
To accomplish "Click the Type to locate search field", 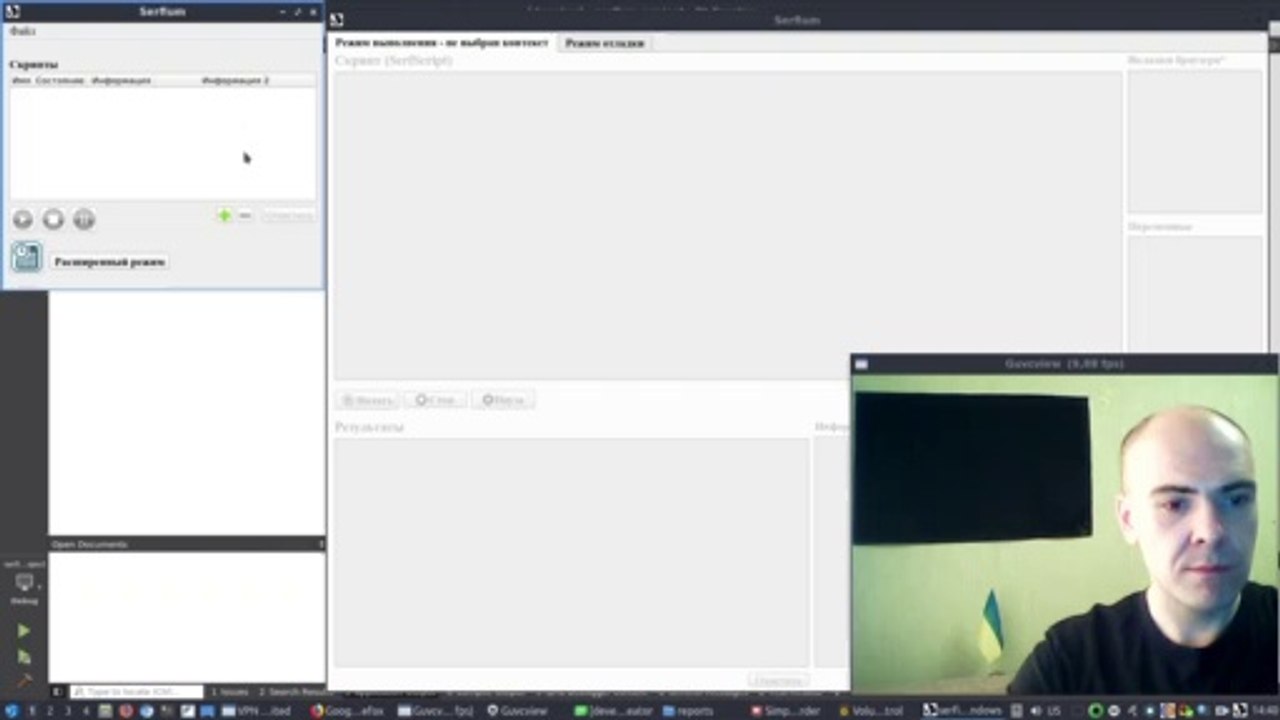I will [x=136, y=692].
